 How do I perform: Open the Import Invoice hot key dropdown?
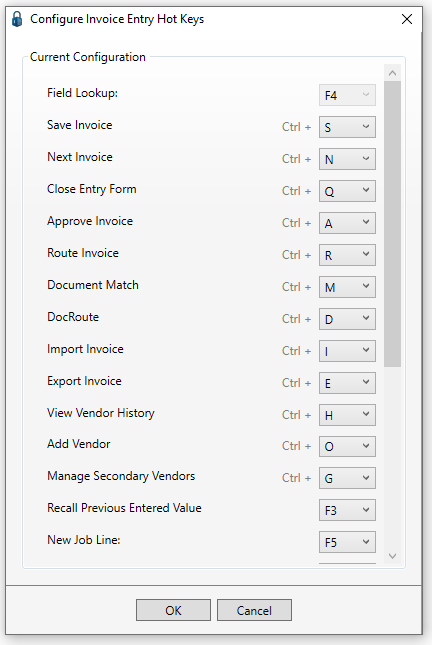tap(347, 351)
